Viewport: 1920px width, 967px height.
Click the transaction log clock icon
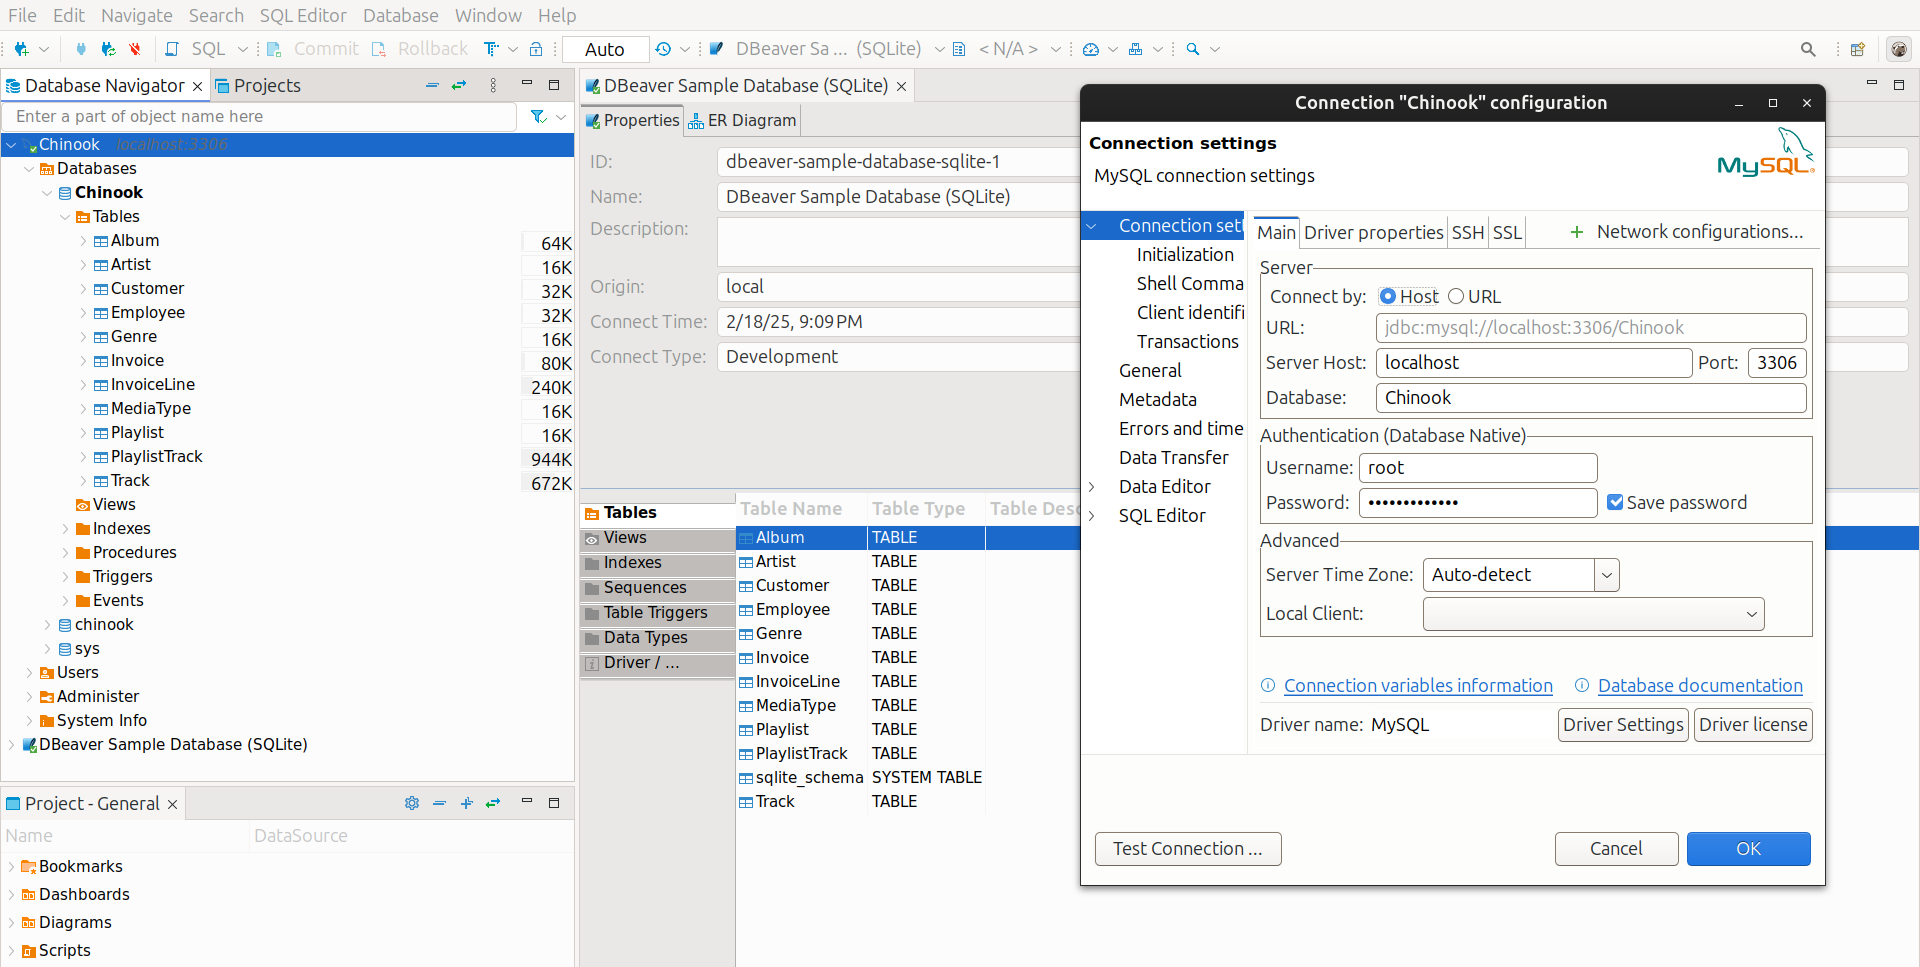[663, 49]
